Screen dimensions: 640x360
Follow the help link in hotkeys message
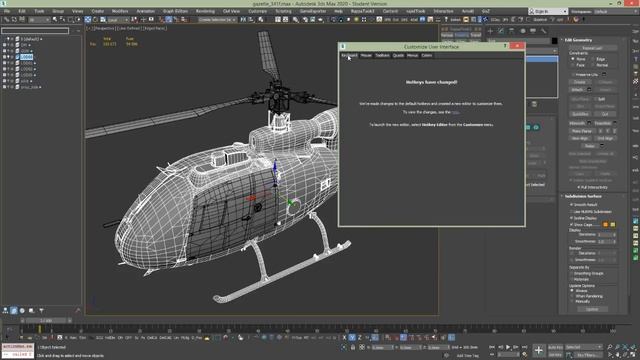[455, 112]
